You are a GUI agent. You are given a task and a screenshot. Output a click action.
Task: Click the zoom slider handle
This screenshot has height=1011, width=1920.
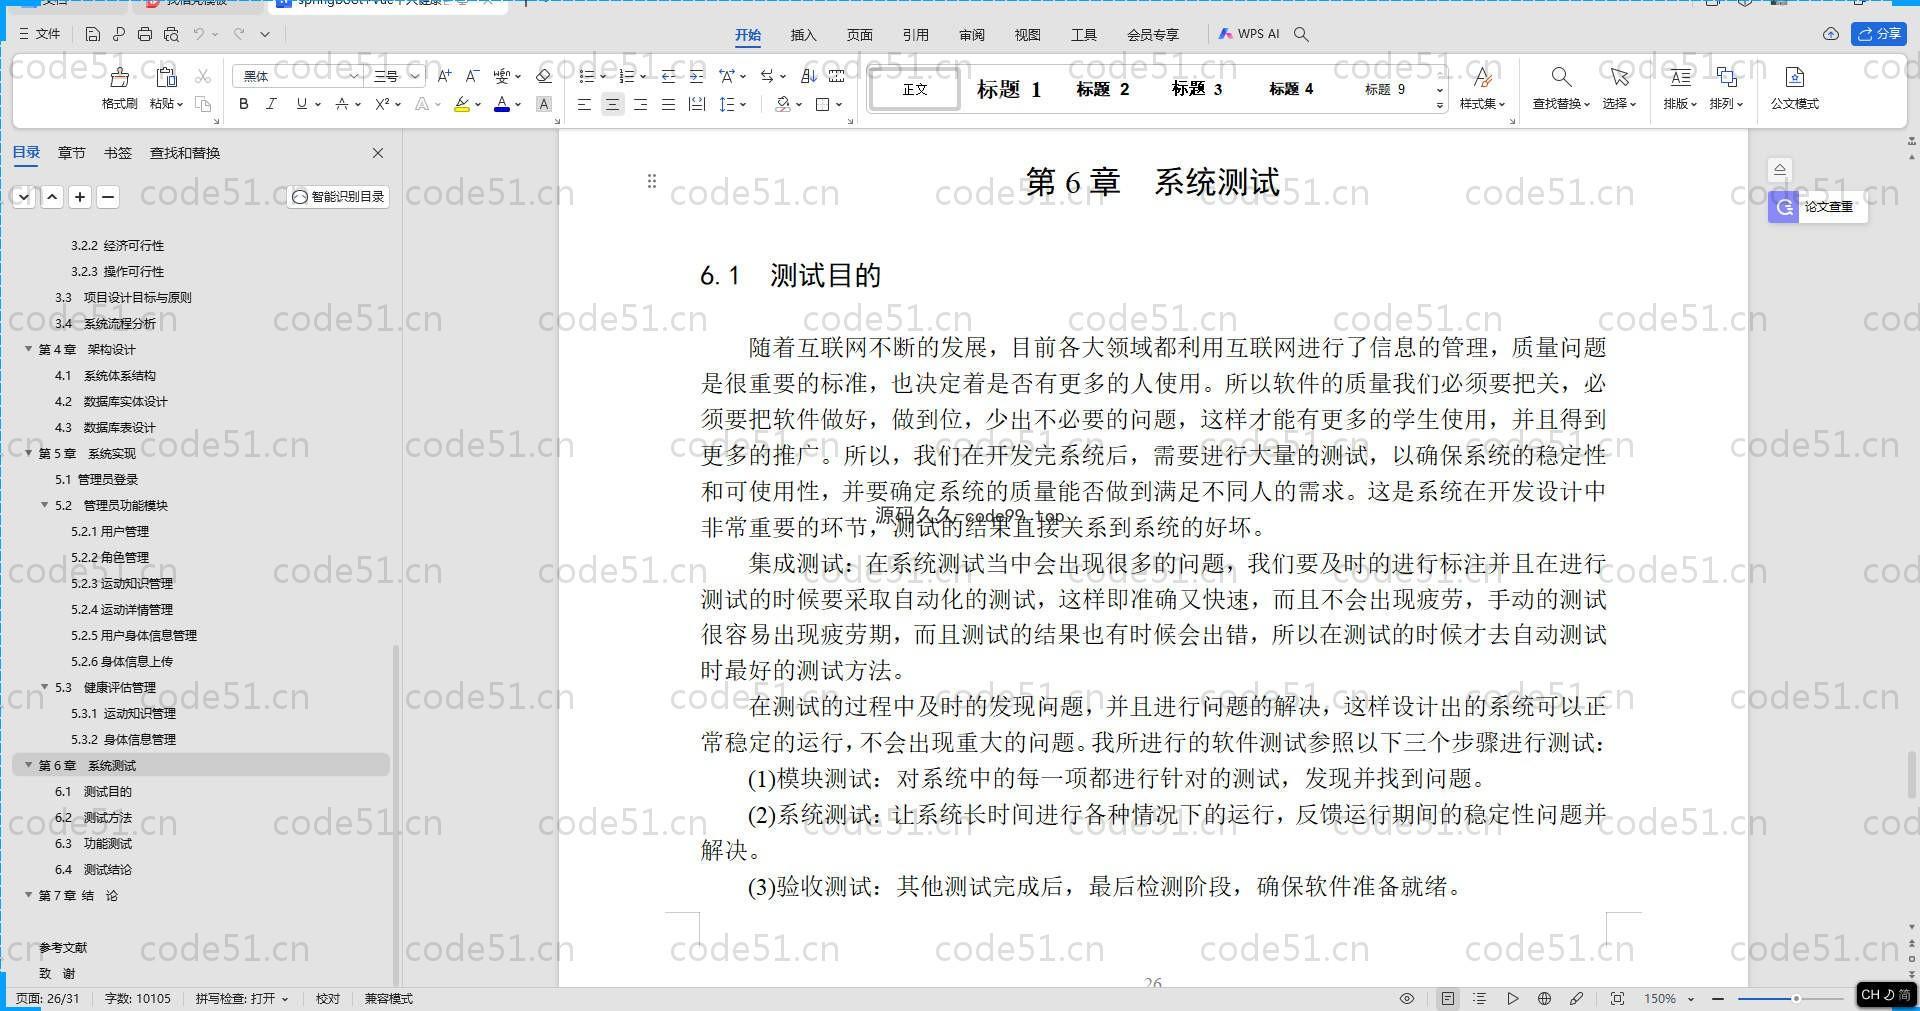coord(1796,998)
